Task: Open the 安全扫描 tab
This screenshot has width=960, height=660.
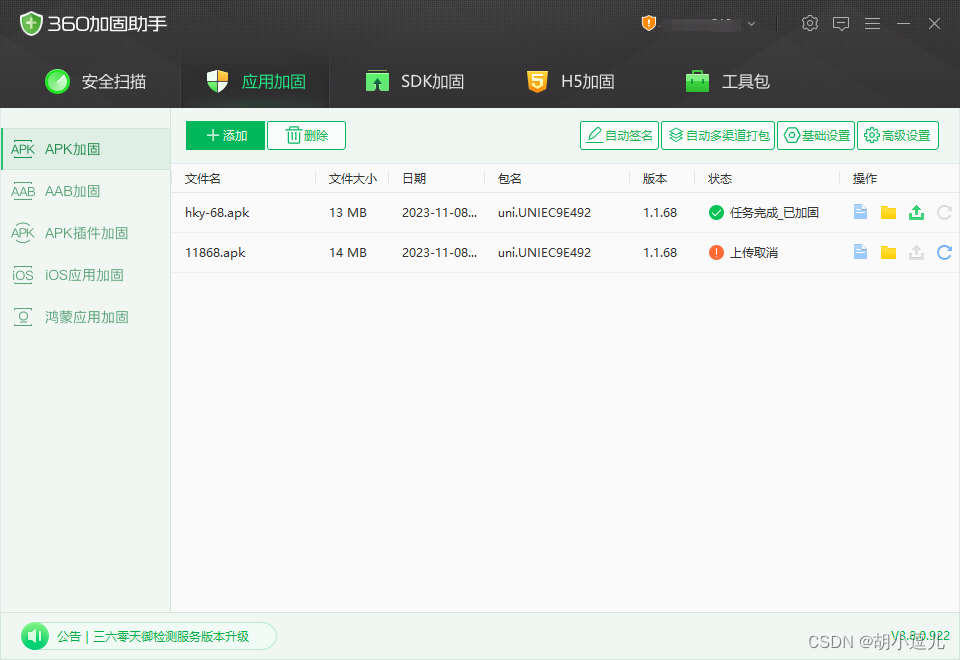Action: (96, 81)
